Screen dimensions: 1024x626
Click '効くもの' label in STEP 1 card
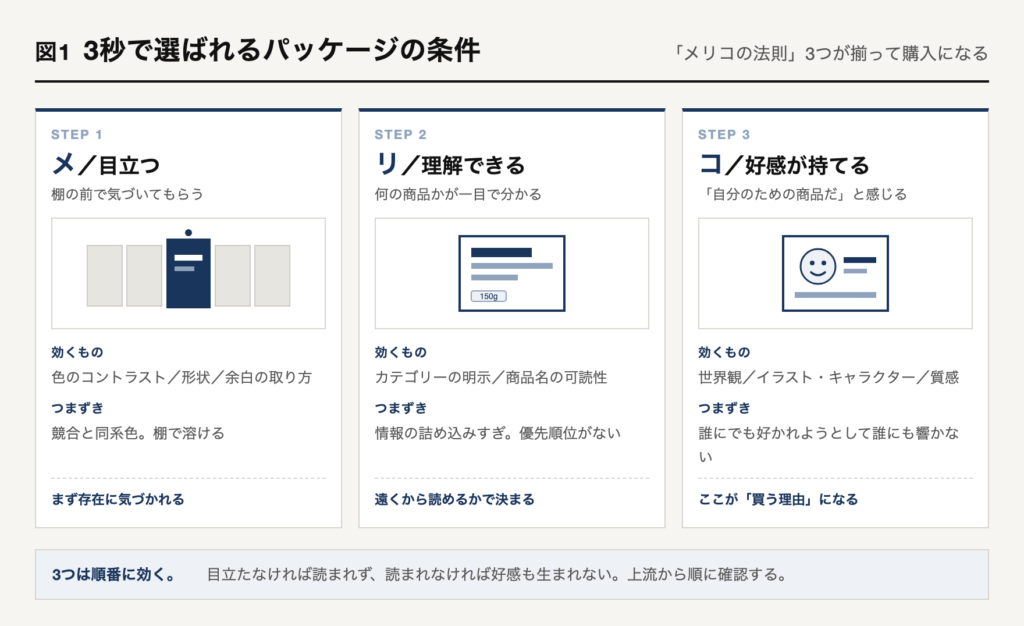[77, 352]
